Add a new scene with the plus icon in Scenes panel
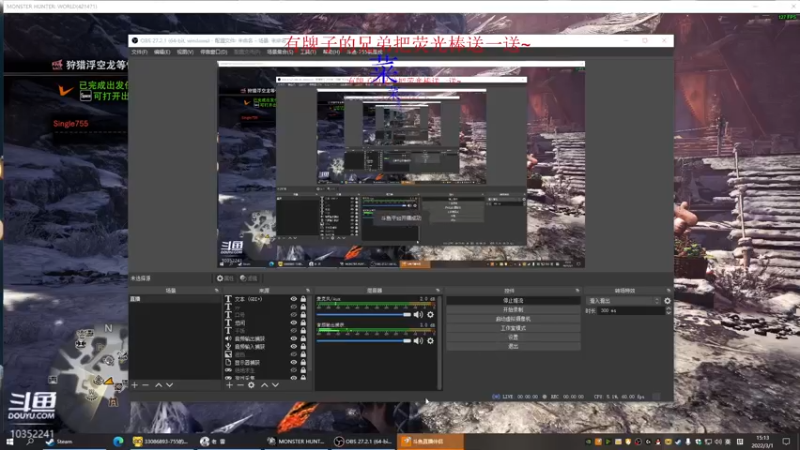This screenshot has width=800, height=450. point(135,385)
